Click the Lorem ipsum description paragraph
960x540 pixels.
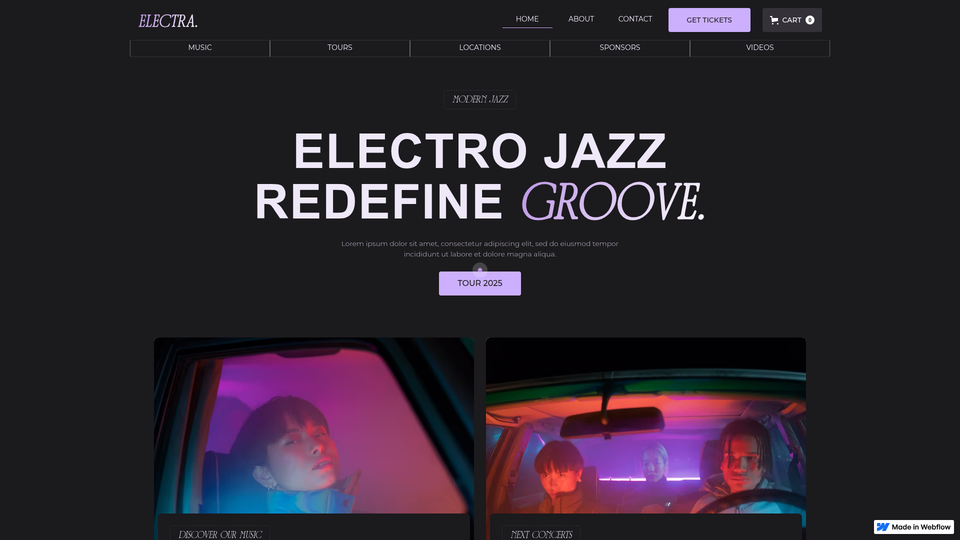[x=480, y=249]
